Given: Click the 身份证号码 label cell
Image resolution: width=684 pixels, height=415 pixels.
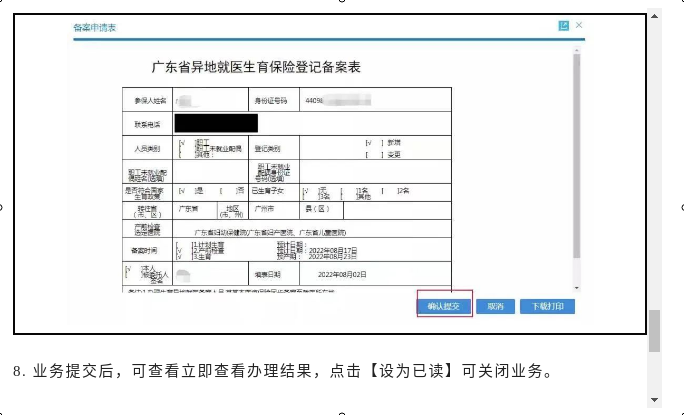Looking at the screenshot, I should [274, 99].
